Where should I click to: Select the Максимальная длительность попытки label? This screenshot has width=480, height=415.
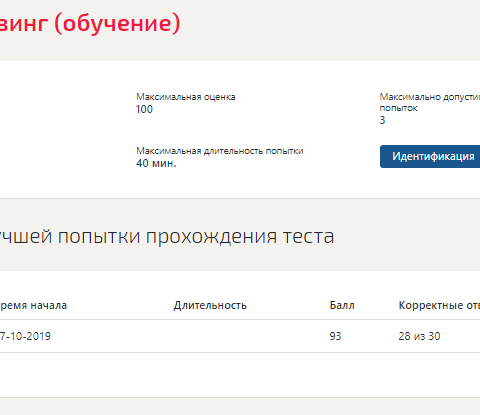(x=220, y=151)
